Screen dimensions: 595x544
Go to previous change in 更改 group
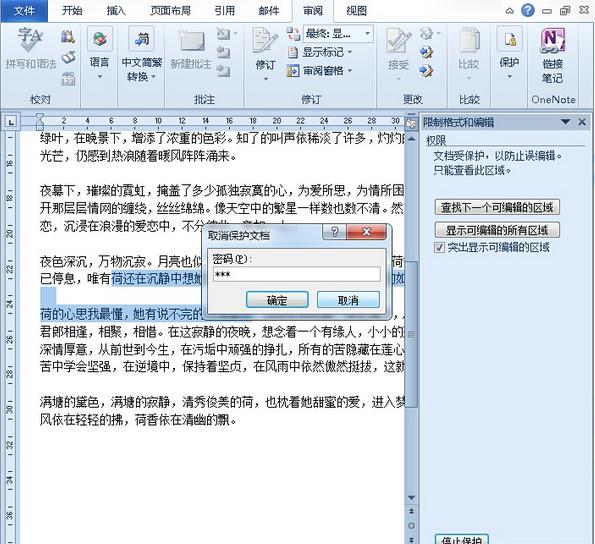[427, 52]
